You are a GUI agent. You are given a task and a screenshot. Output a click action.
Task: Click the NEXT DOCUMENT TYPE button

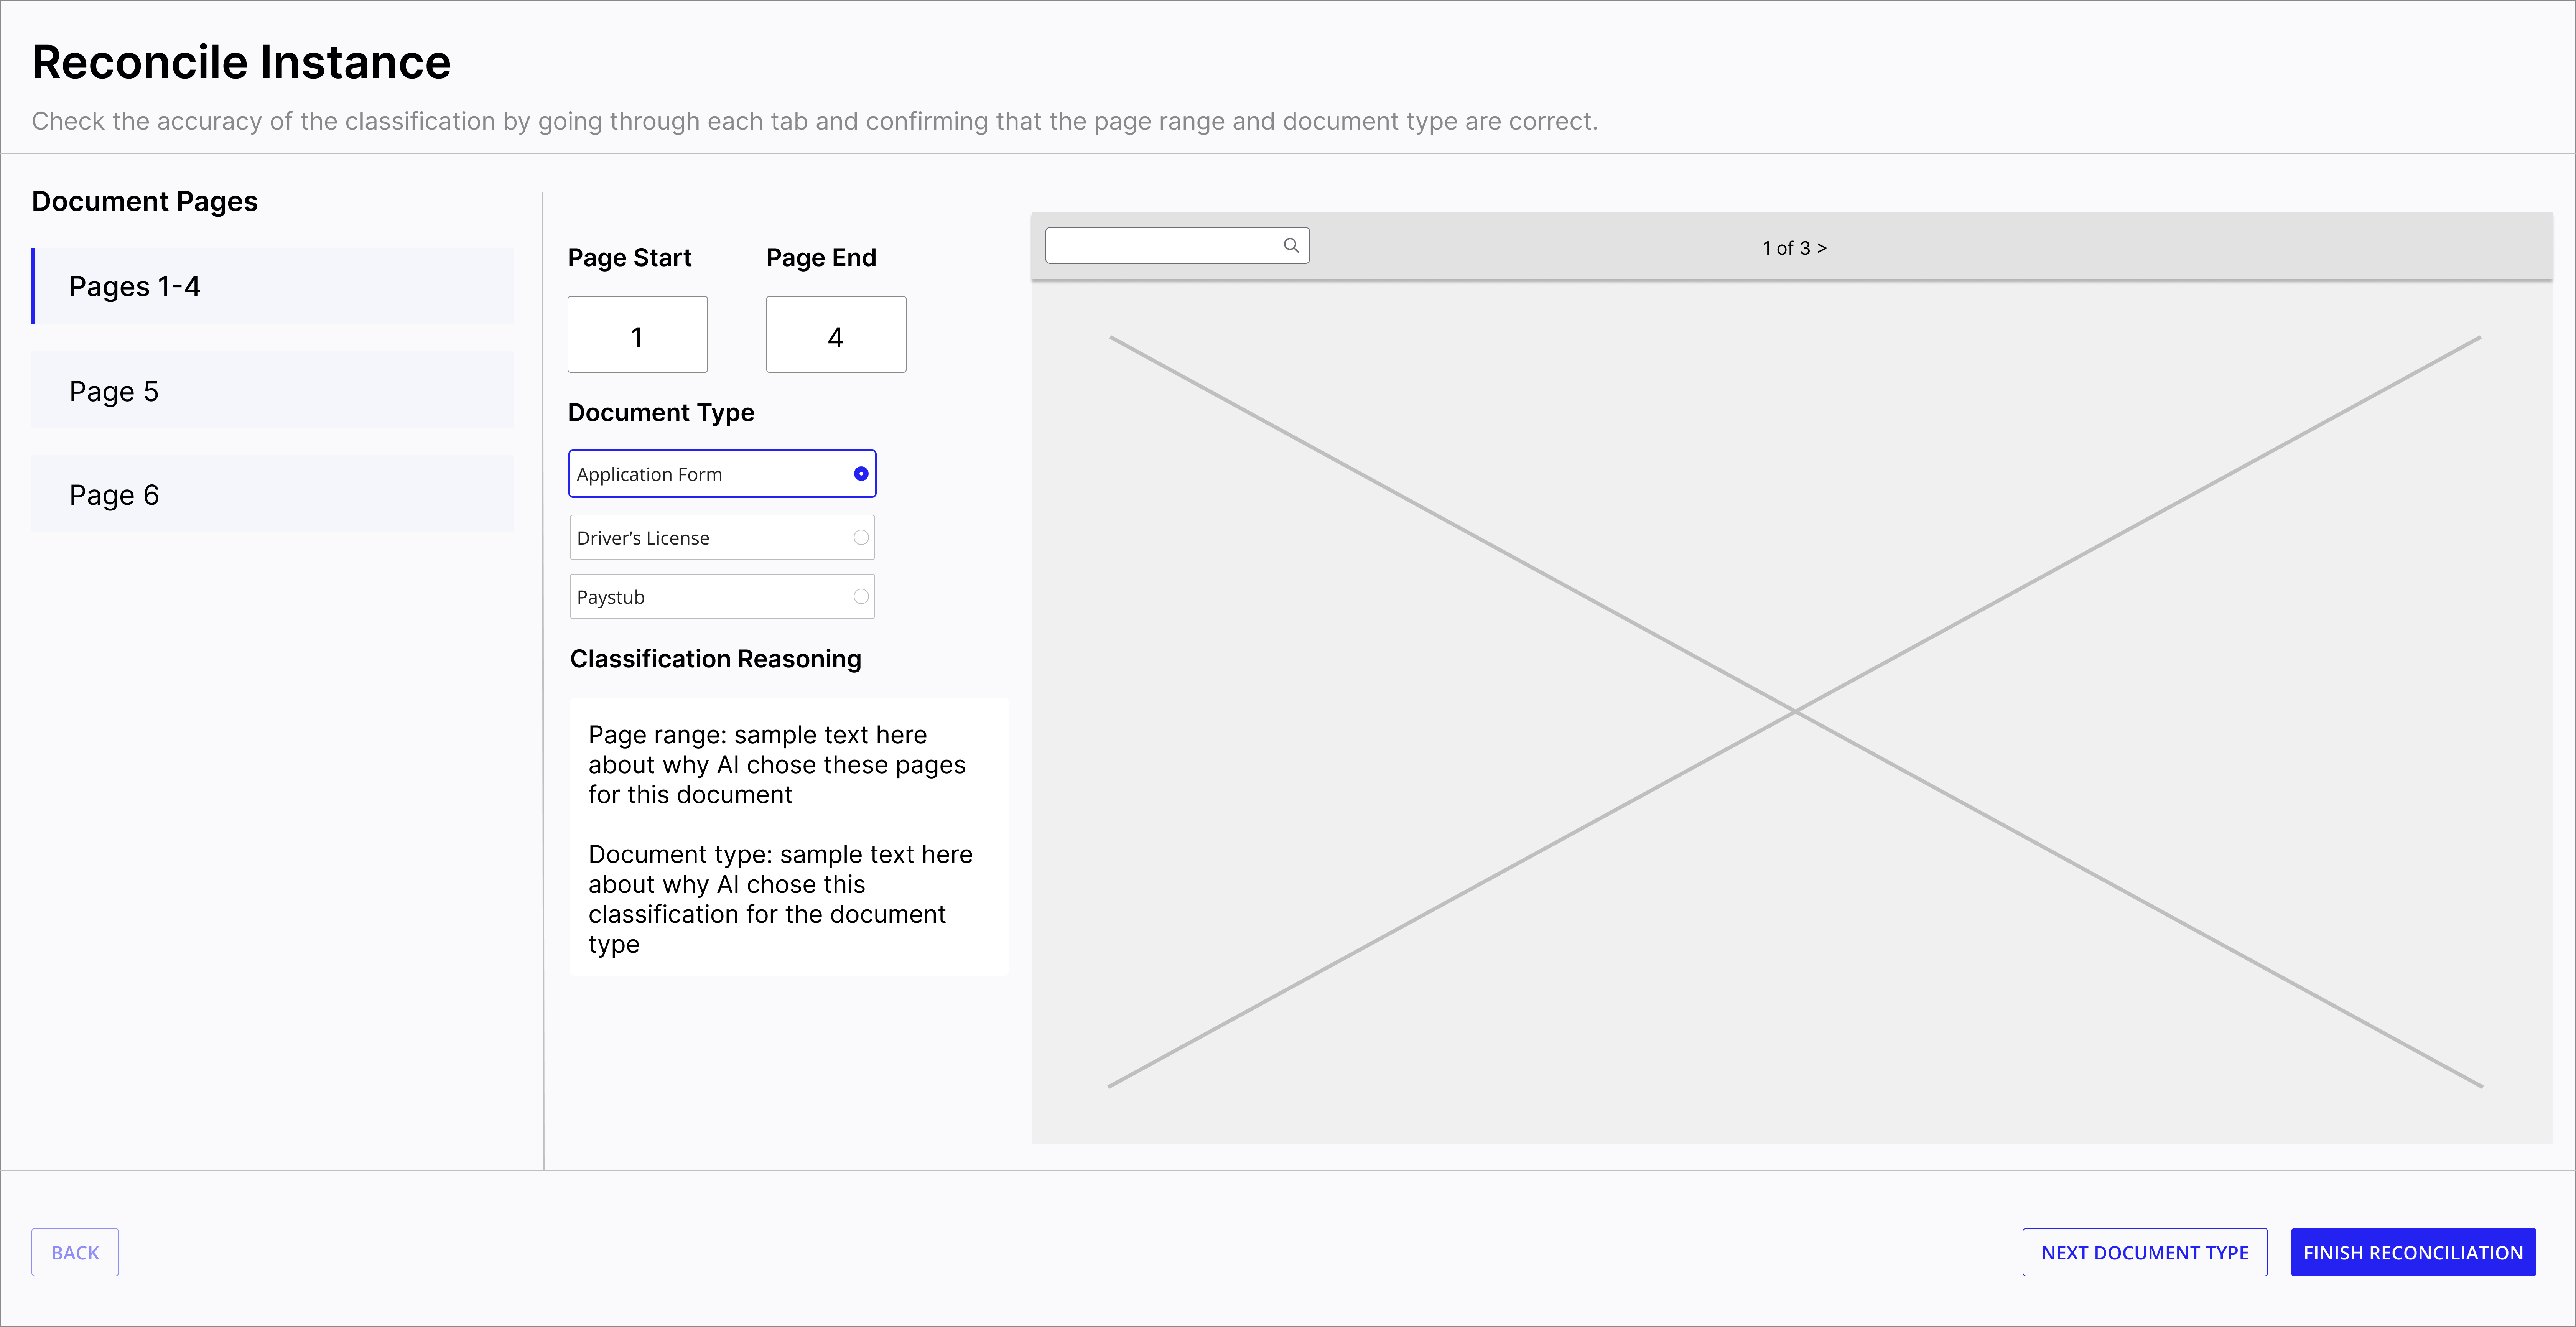[x=2144, y=1252]
